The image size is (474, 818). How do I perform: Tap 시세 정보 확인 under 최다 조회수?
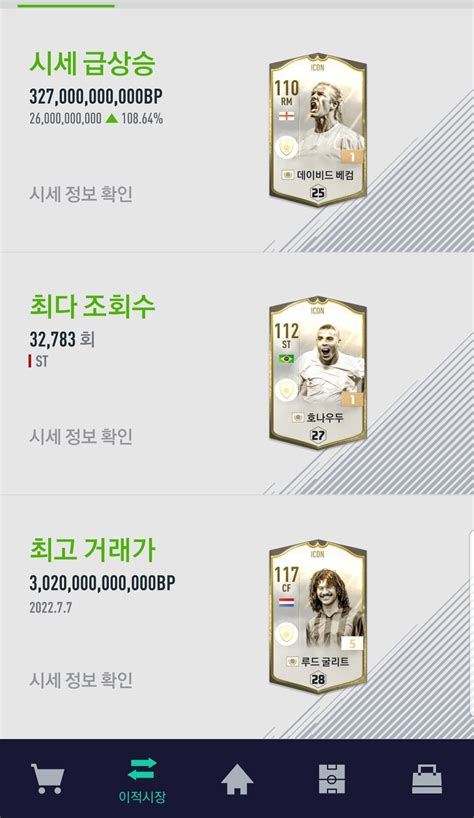(x=81, y=437)
